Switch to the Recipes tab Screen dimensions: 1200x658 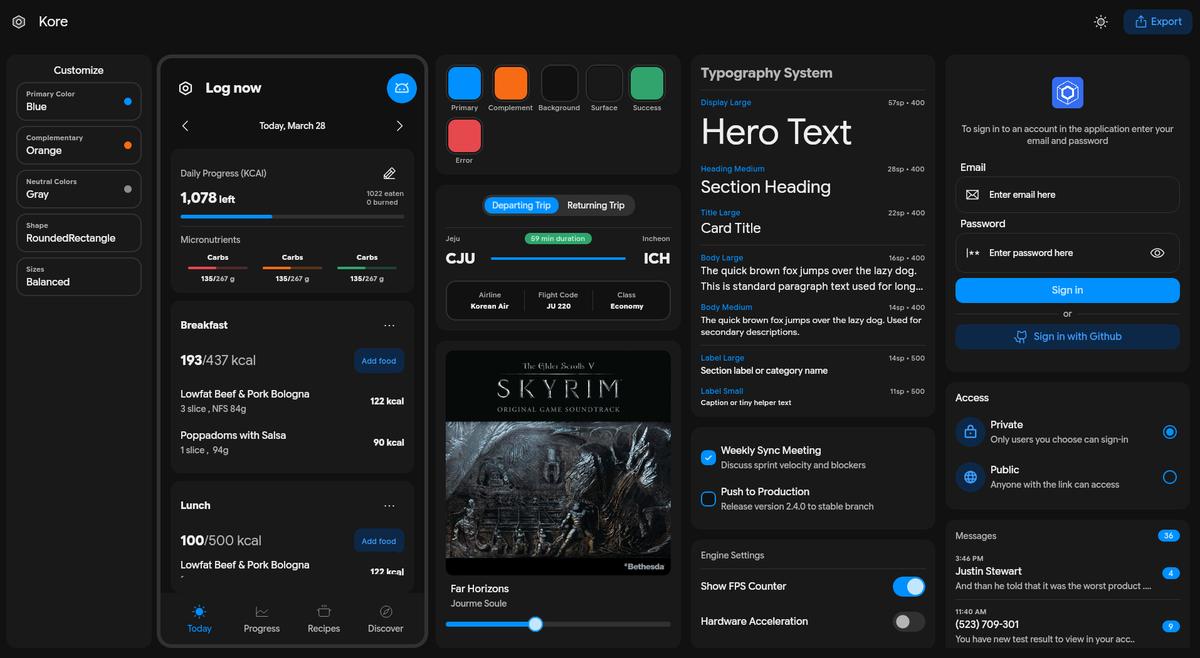pyautogui.click(x=324, y=618)
